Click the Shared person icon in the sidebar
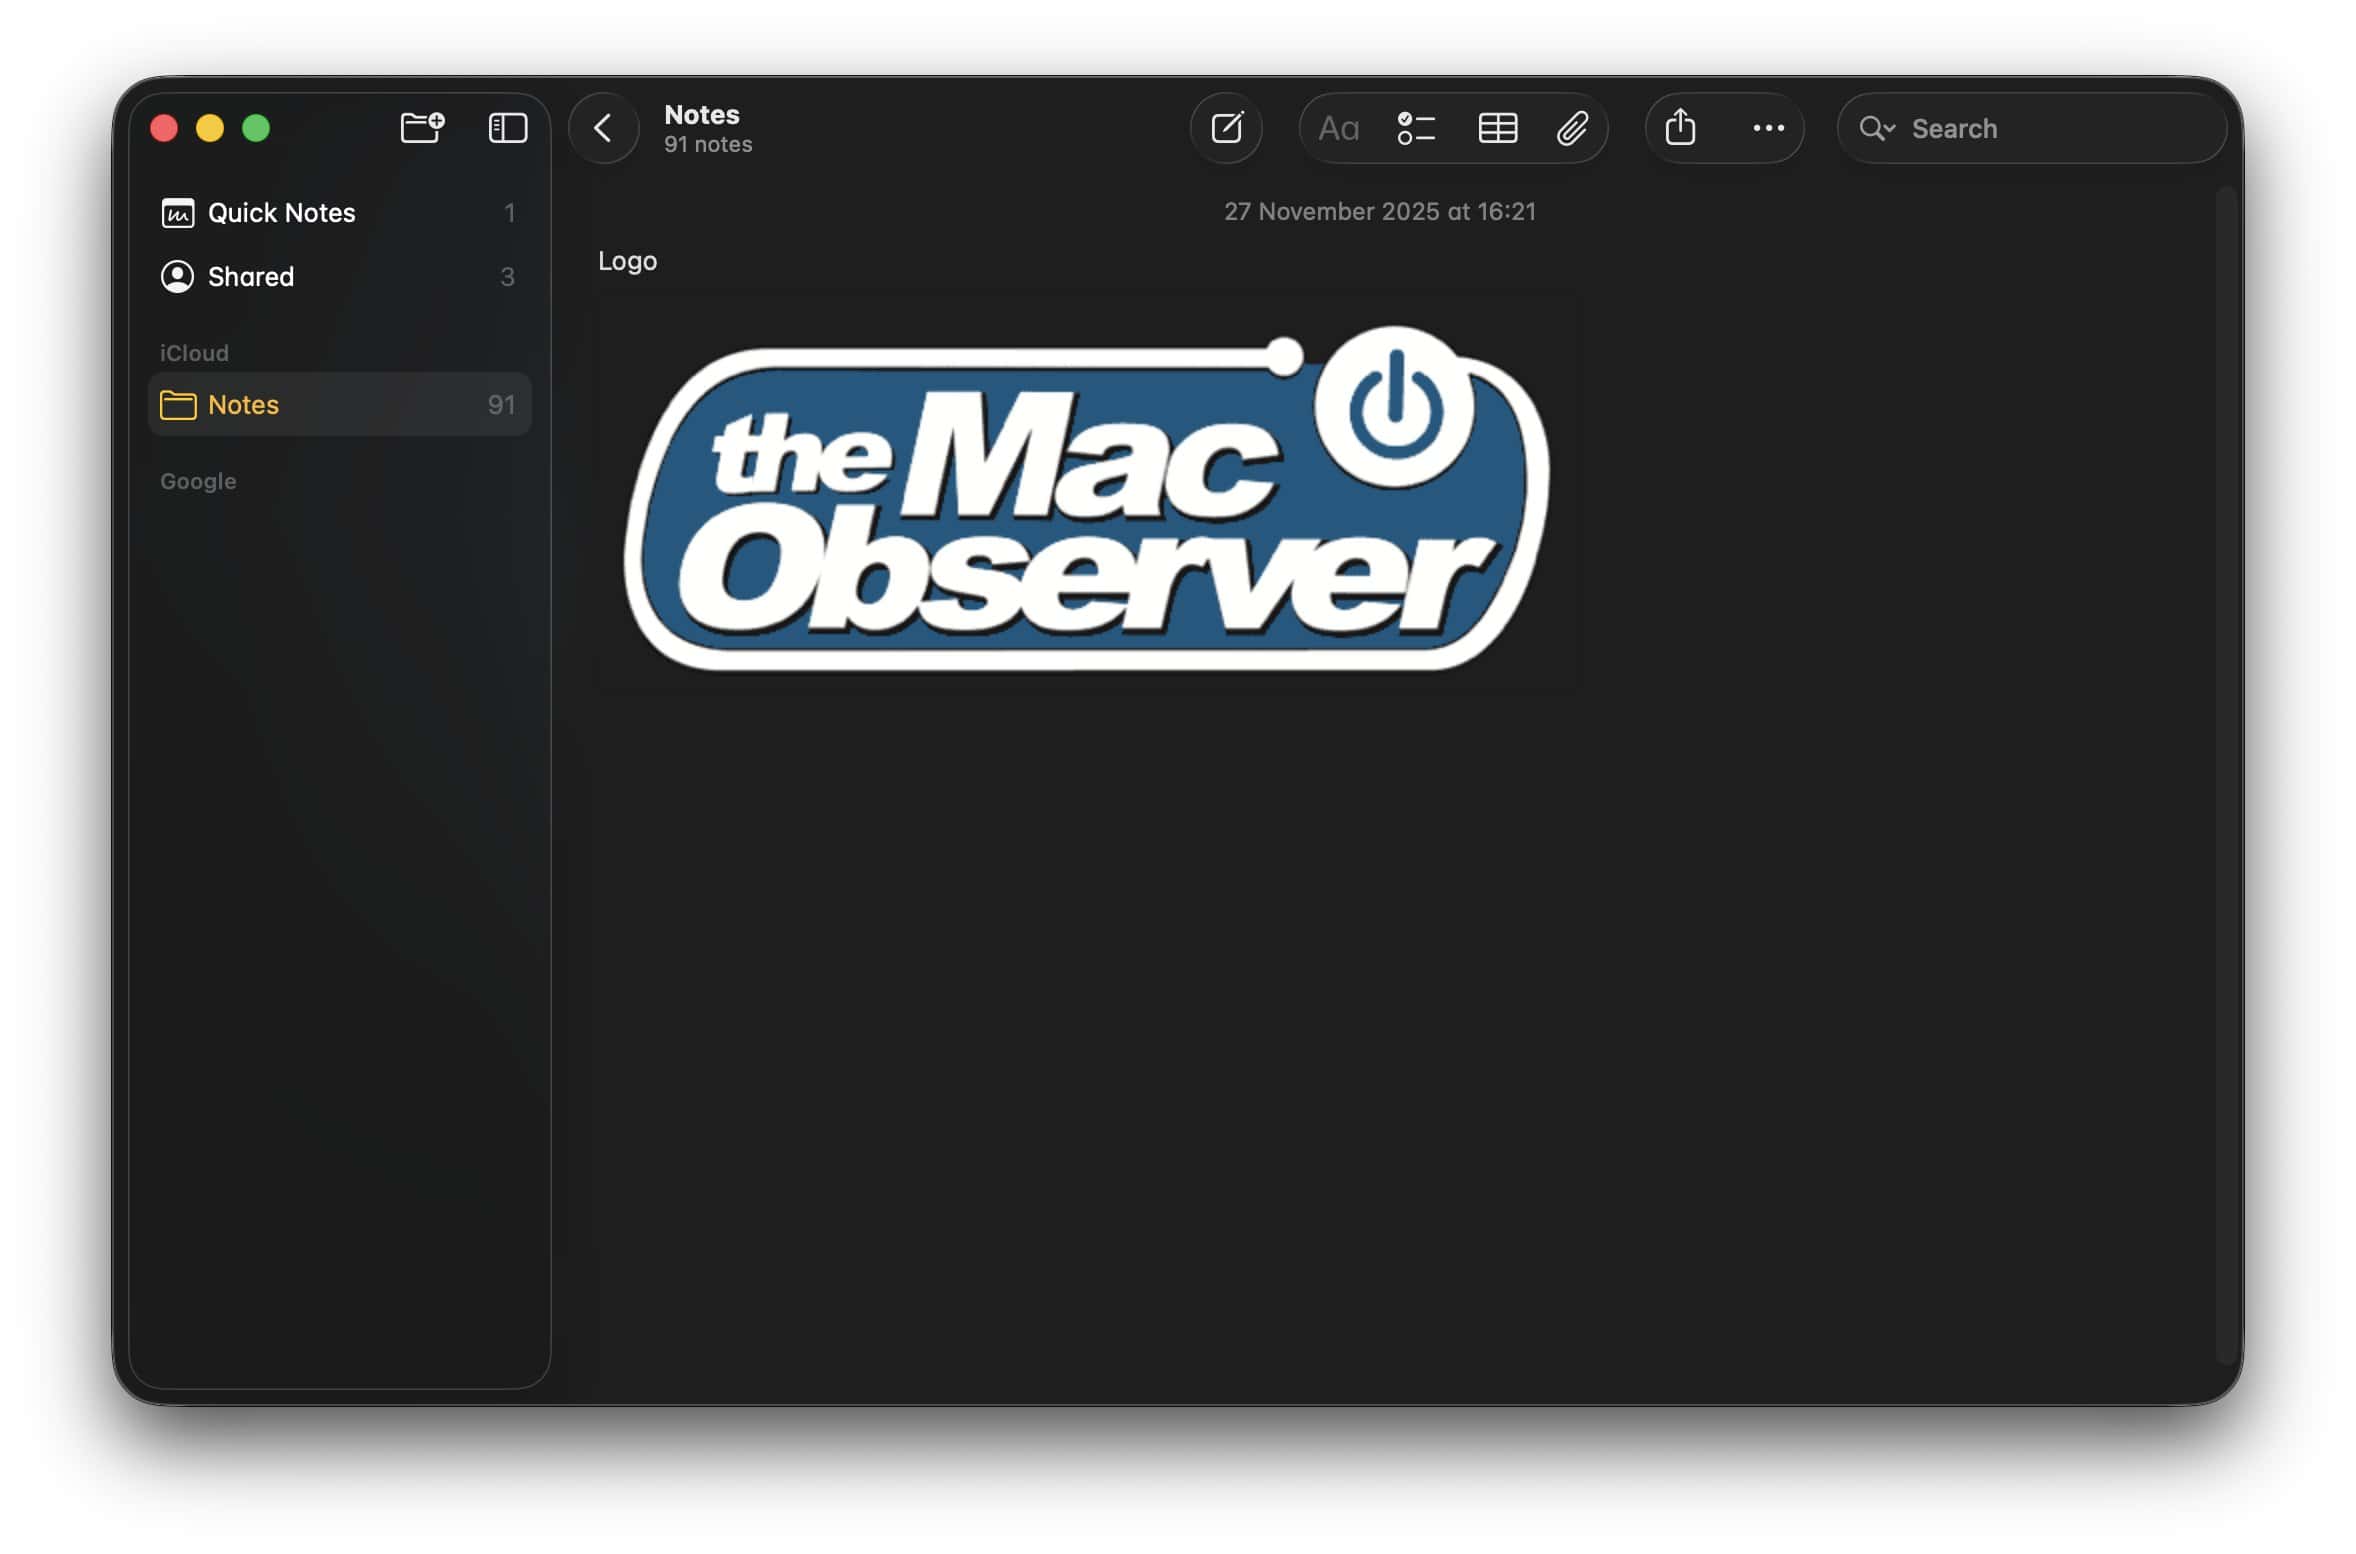2356x1554 pixels. pyautogui.click(x=177, y=277)
